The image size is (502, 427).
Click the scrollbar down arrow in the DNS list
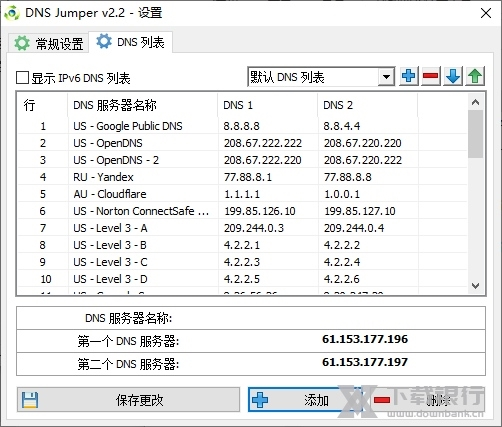click(476, 286)
